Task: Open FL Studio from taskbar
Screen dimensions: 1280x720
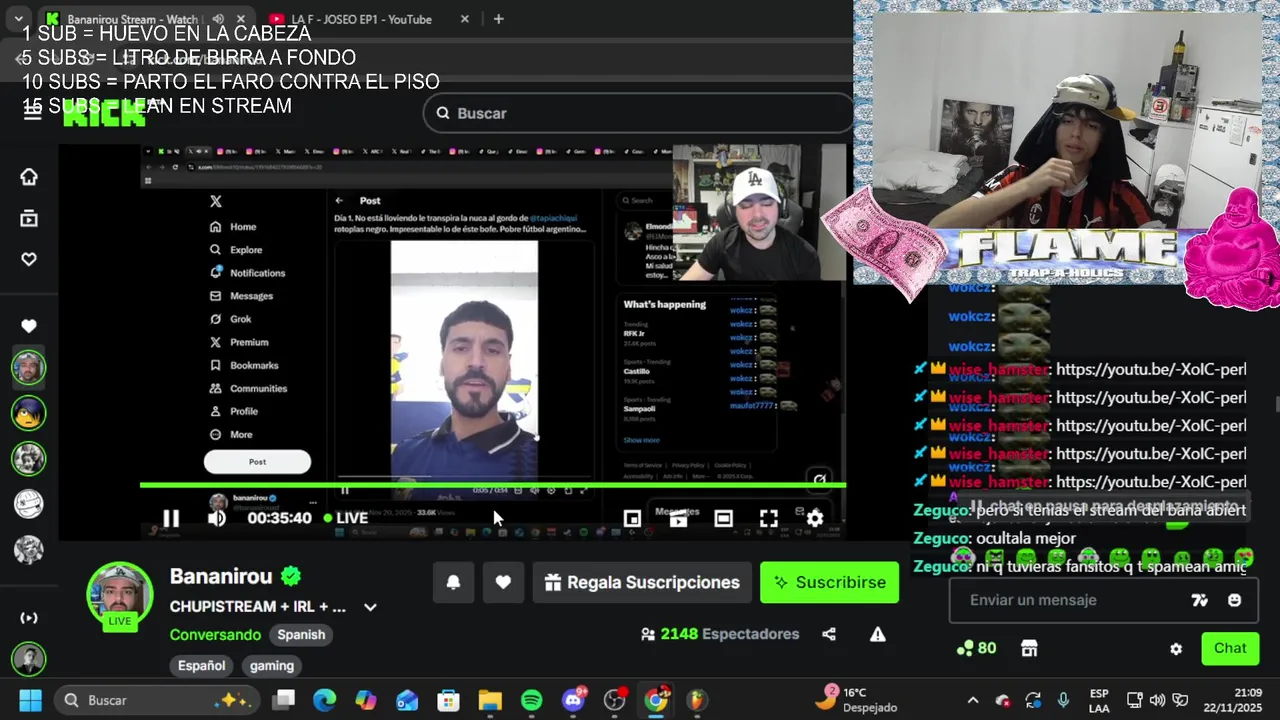Action: coord(697,700)
